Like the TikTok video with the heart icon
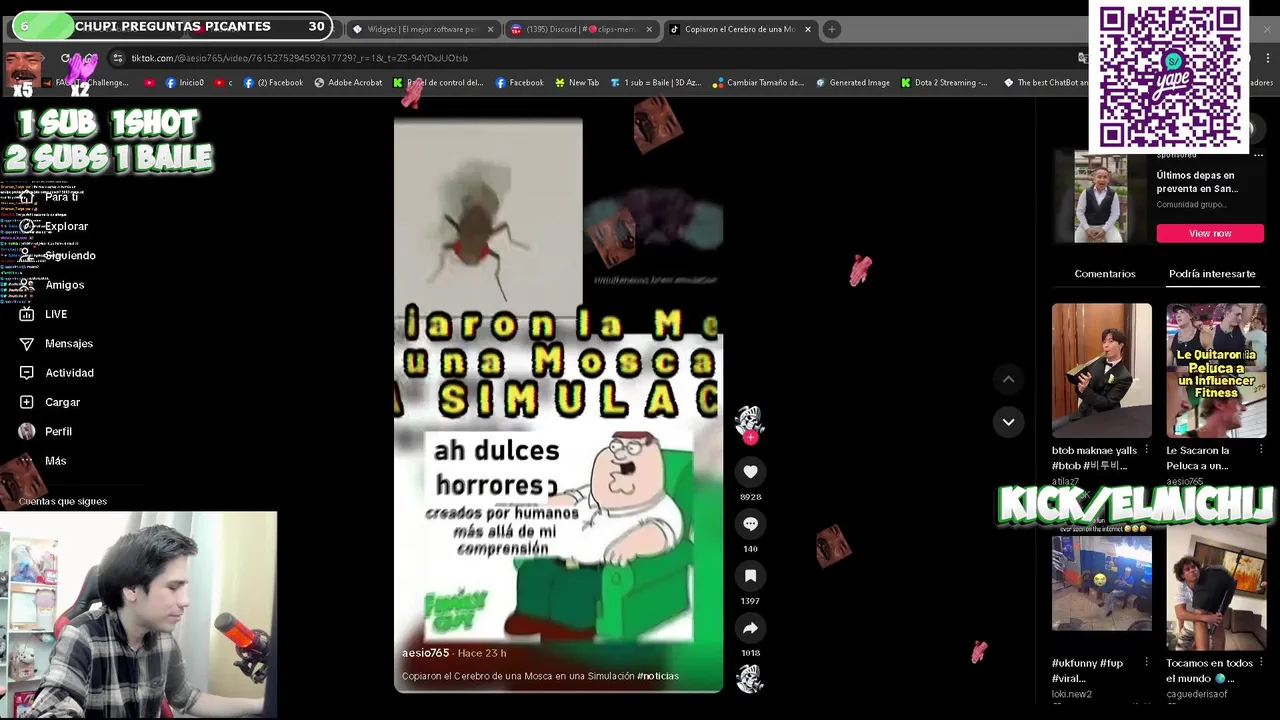Screen dimensions: 1280x720 (750, 471)
